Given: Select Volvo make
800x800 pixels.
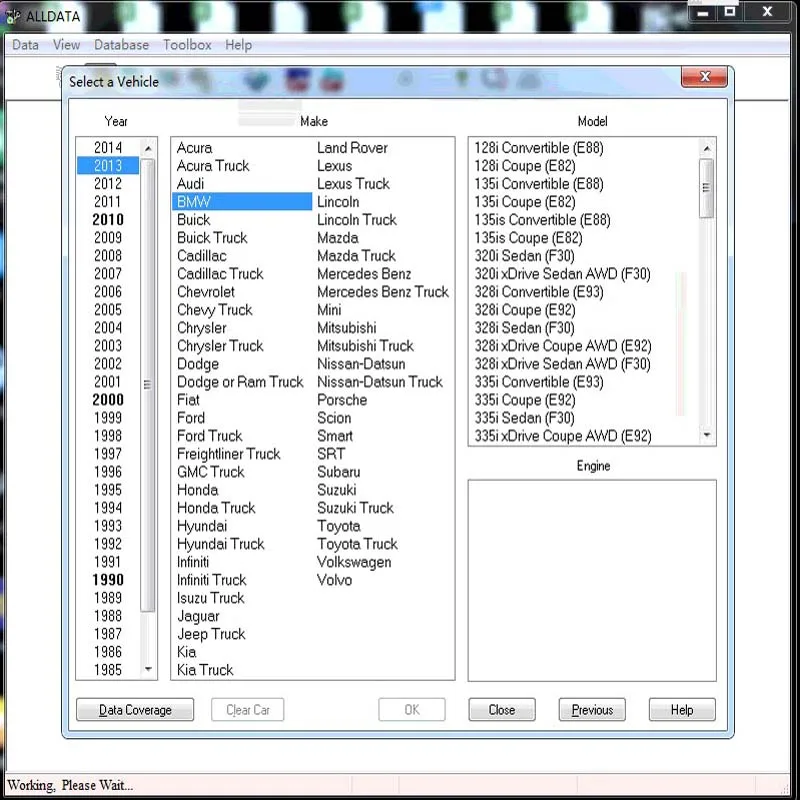Looking at the screenshot, I should pos(334,580).
